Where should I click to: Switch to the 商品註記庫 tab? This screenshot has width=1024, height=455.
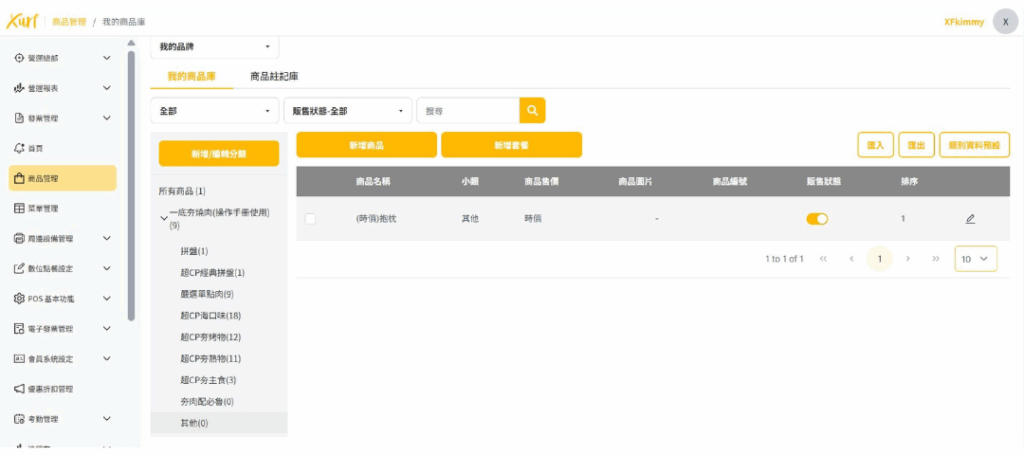274,76
